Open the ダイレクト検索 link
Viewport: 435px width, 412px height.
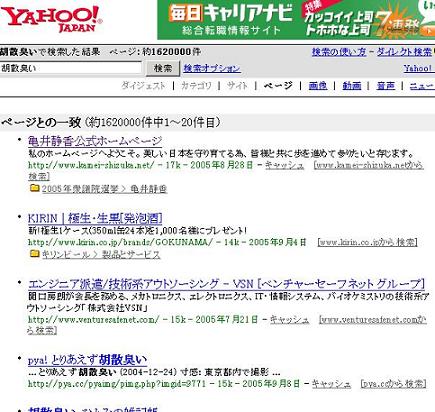(x=404, y=52)
